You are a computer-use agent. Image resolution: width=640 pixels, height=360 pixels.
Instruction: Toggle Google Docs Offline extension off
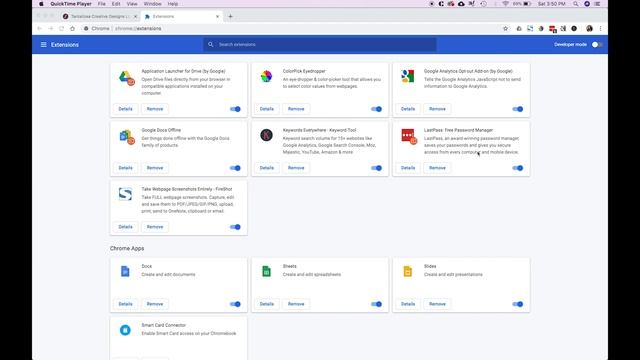[235, 168]
